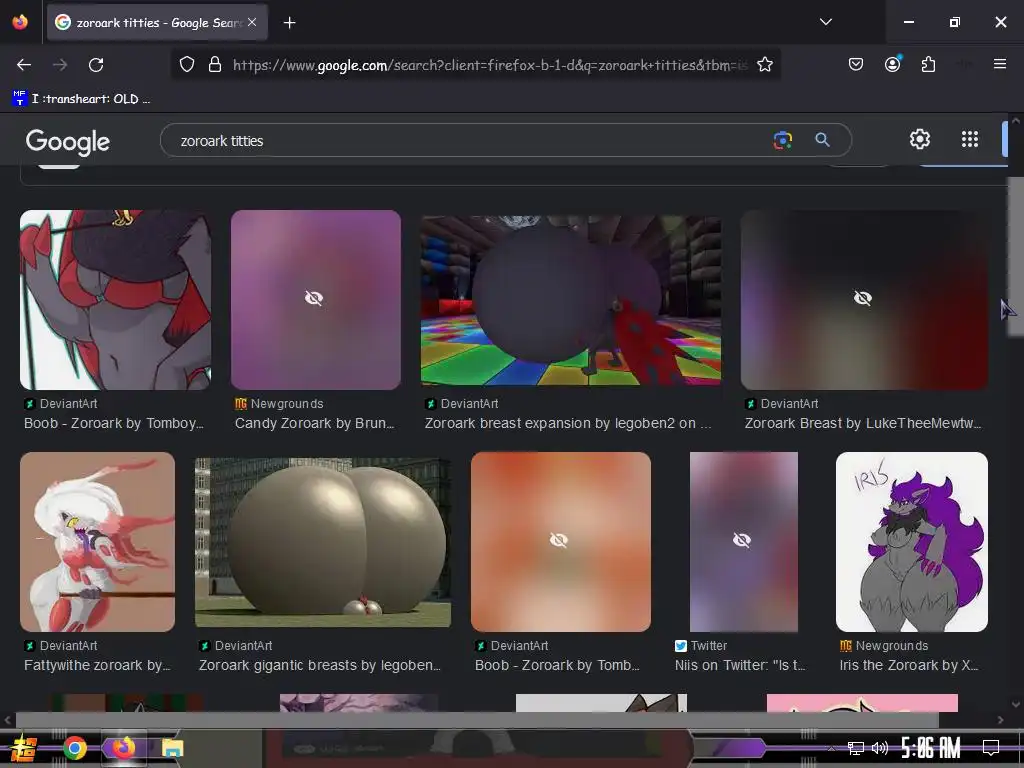Select the Google Search tab
This screenshot has height=768, width=1024.
(157, 22)
